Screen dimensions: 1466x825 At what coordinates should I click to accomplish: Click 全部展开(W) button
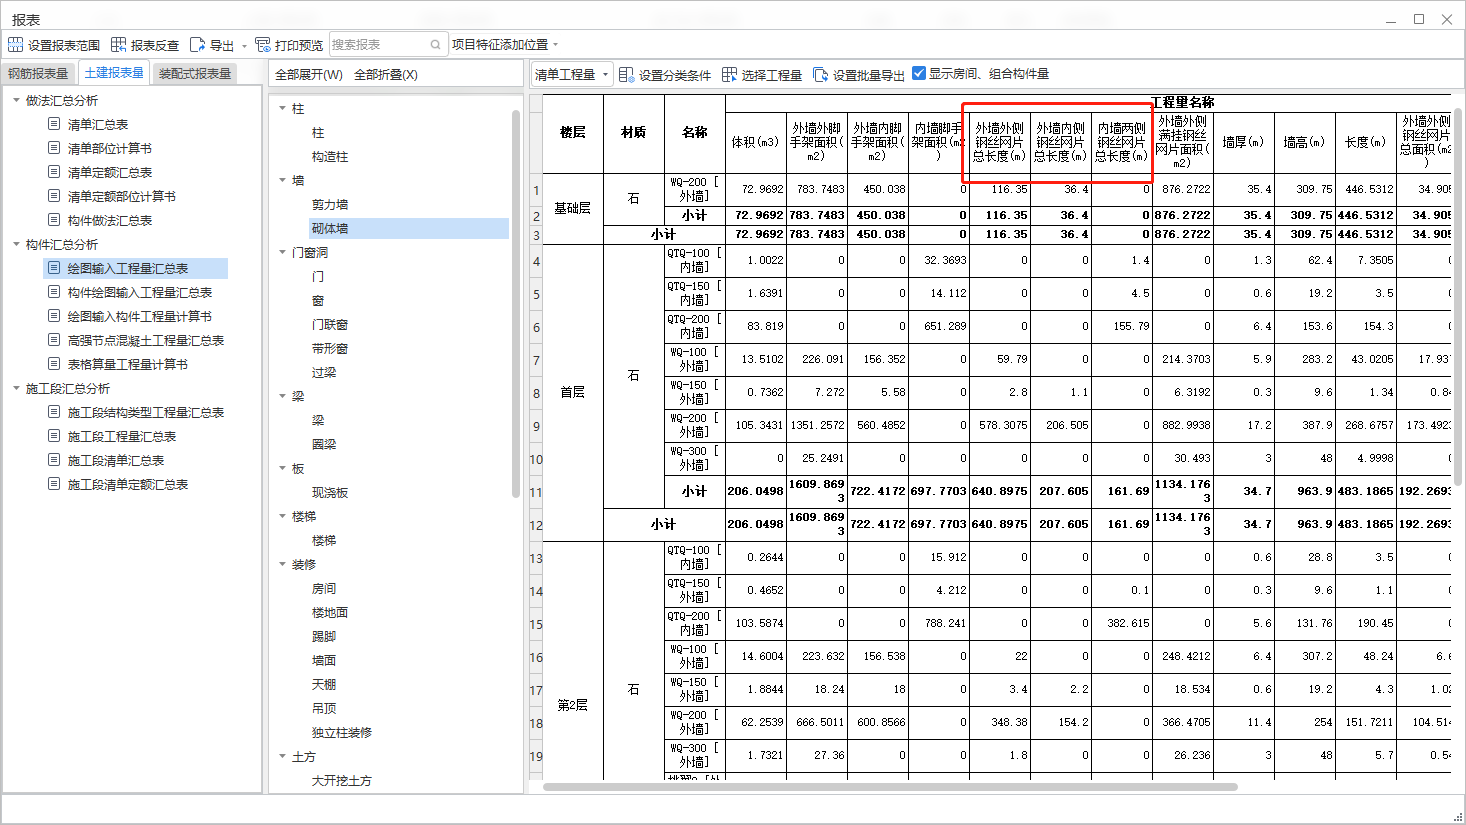click(x=309, y=75)
